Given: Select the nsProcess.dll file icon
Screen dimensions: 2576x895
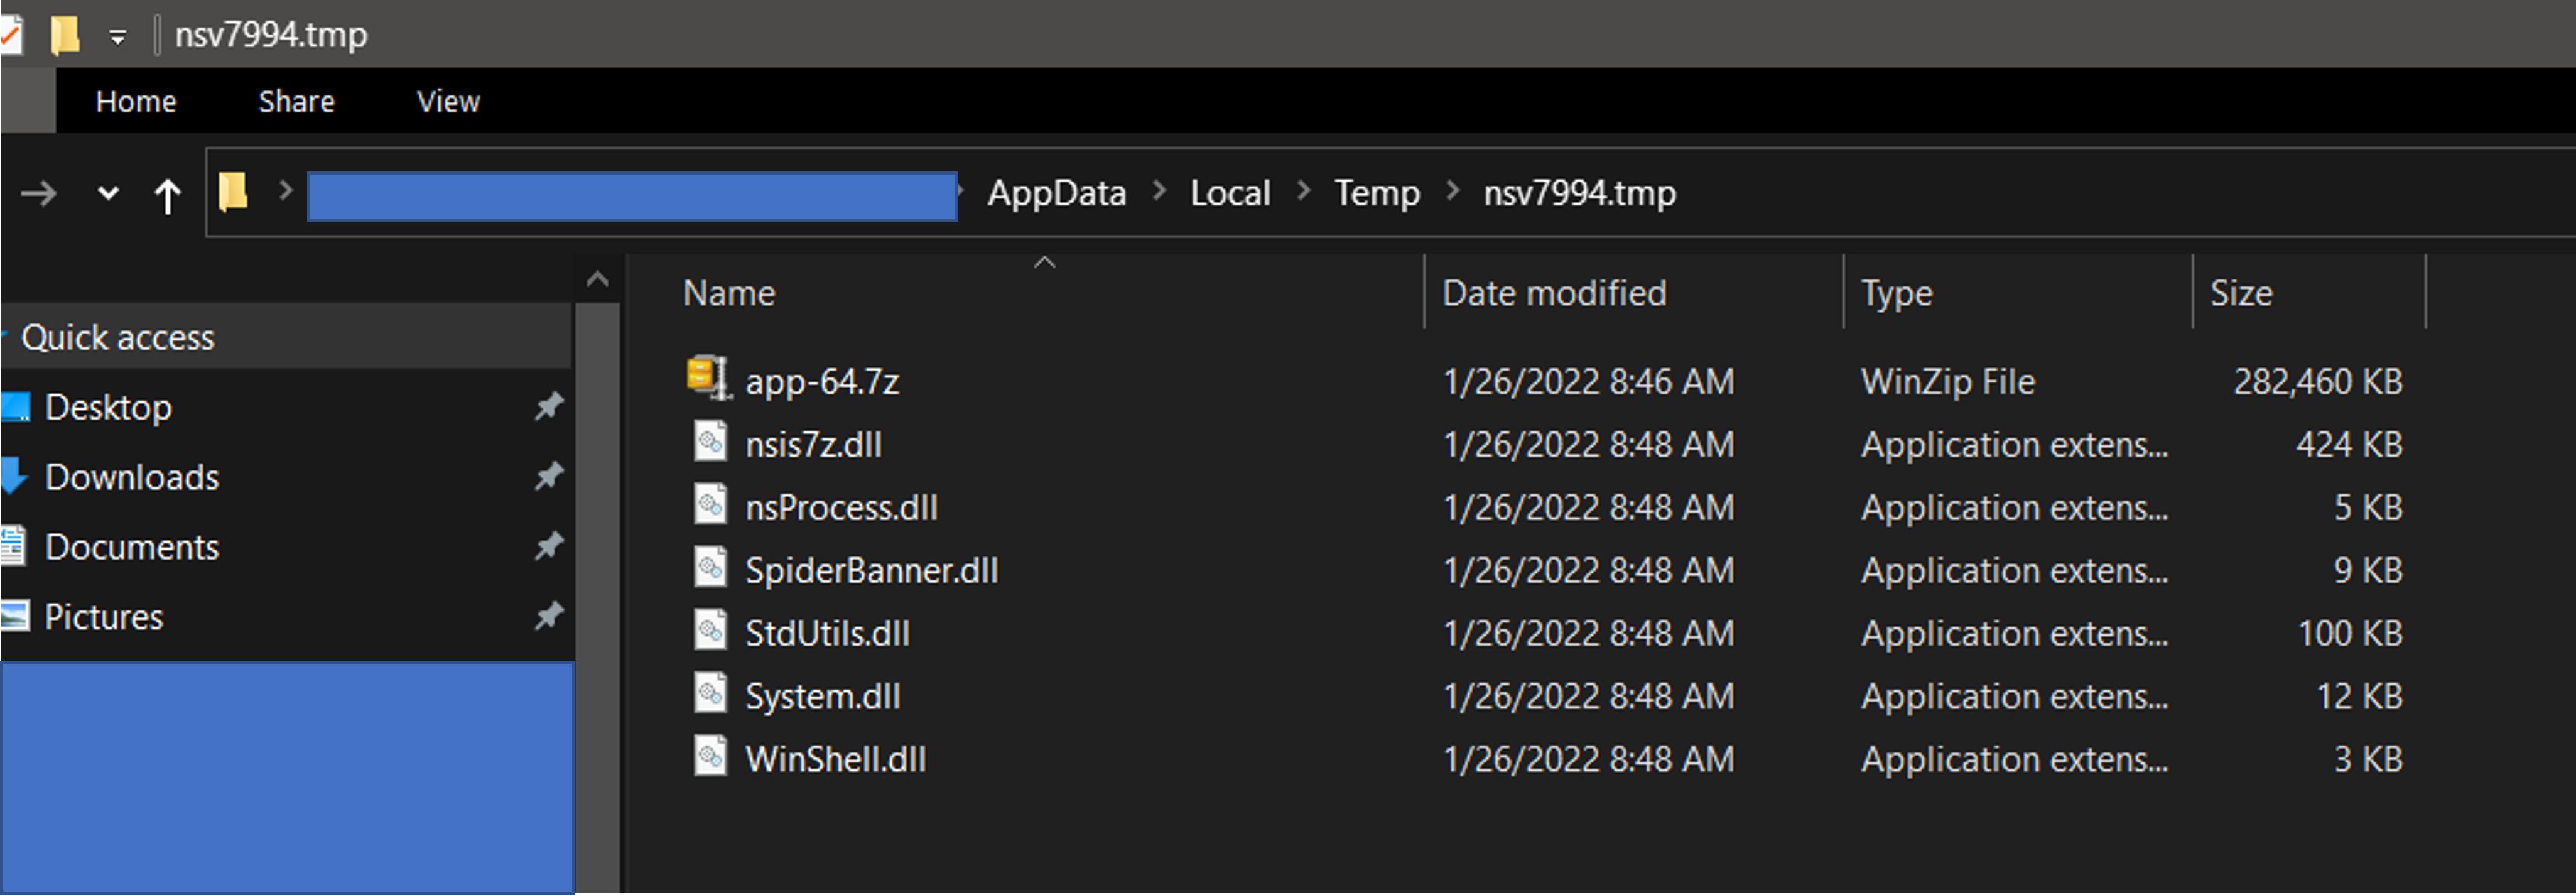Looking at the screenshot, I should [710, 506].
